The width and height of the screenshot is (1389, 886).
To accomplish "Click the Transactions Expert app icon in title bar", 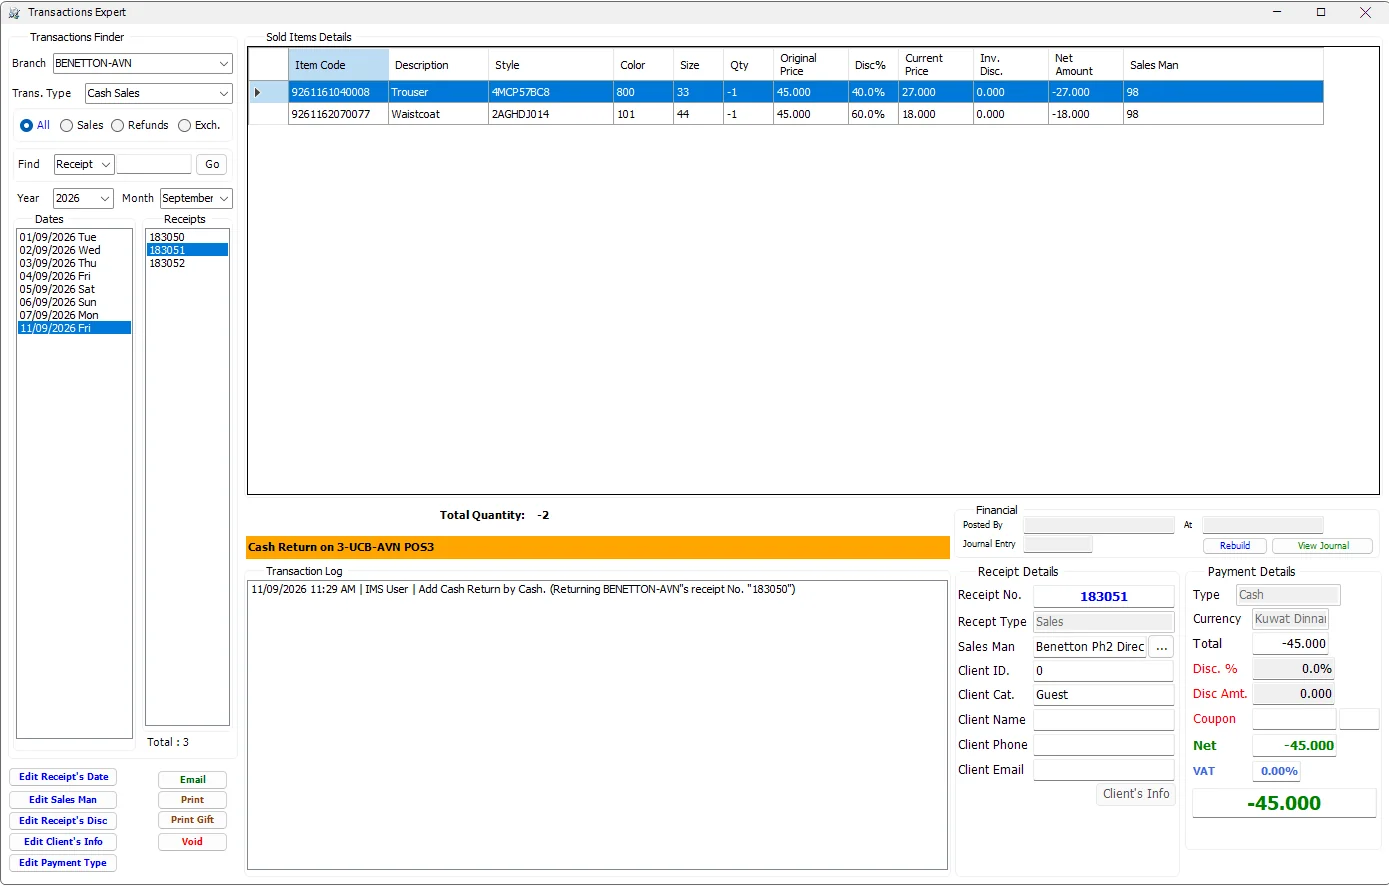I will pyautogui.click(x=14, y=13).
